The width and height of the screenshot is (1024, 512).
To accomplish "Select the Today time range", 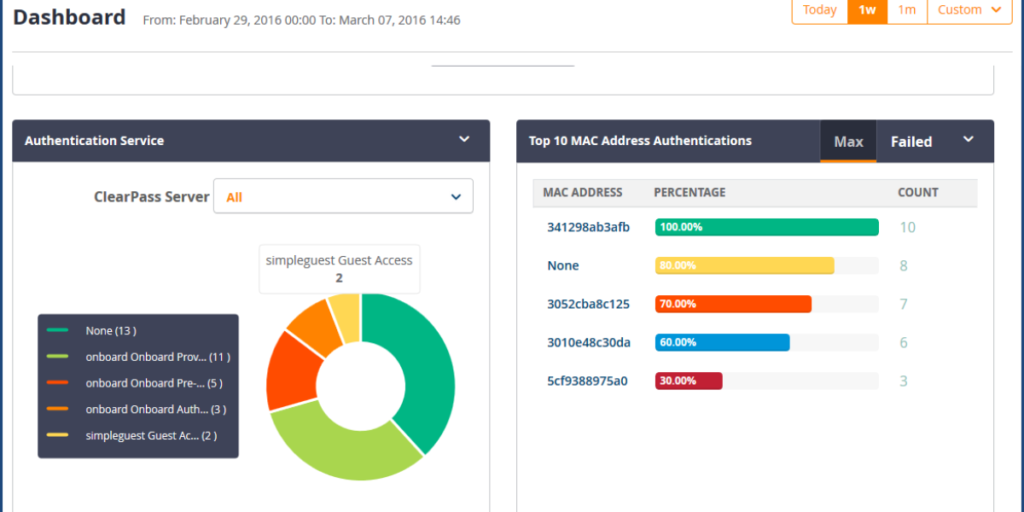I will (820, 10).
